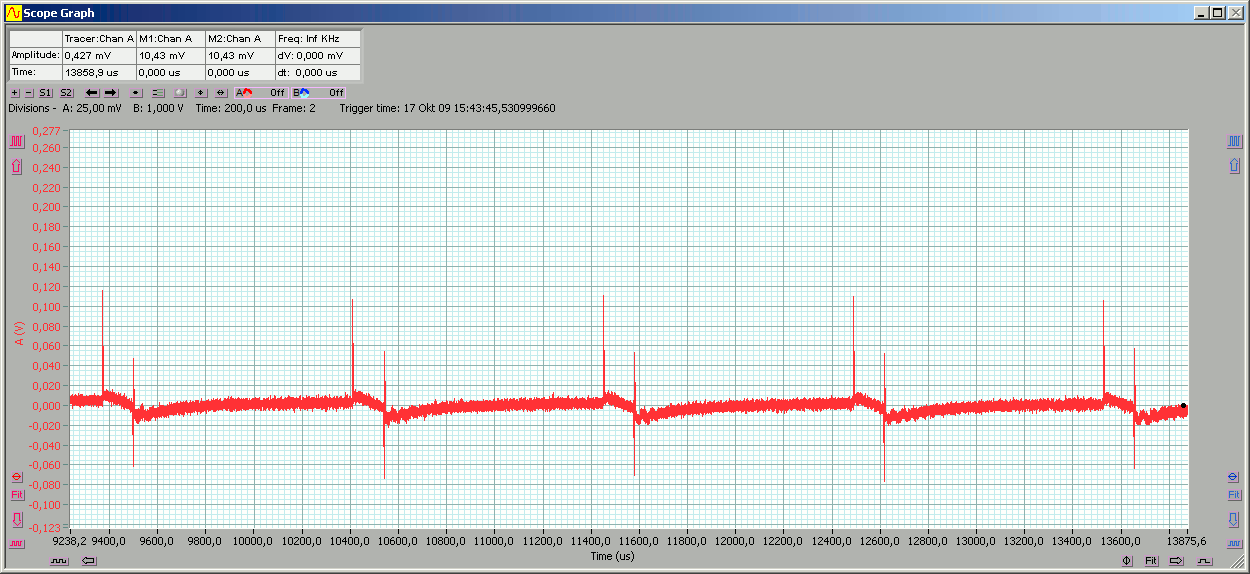Shift channel A trace downward arrow
This screenshot has width=1250, height=574.
click(x=16, y=519)
